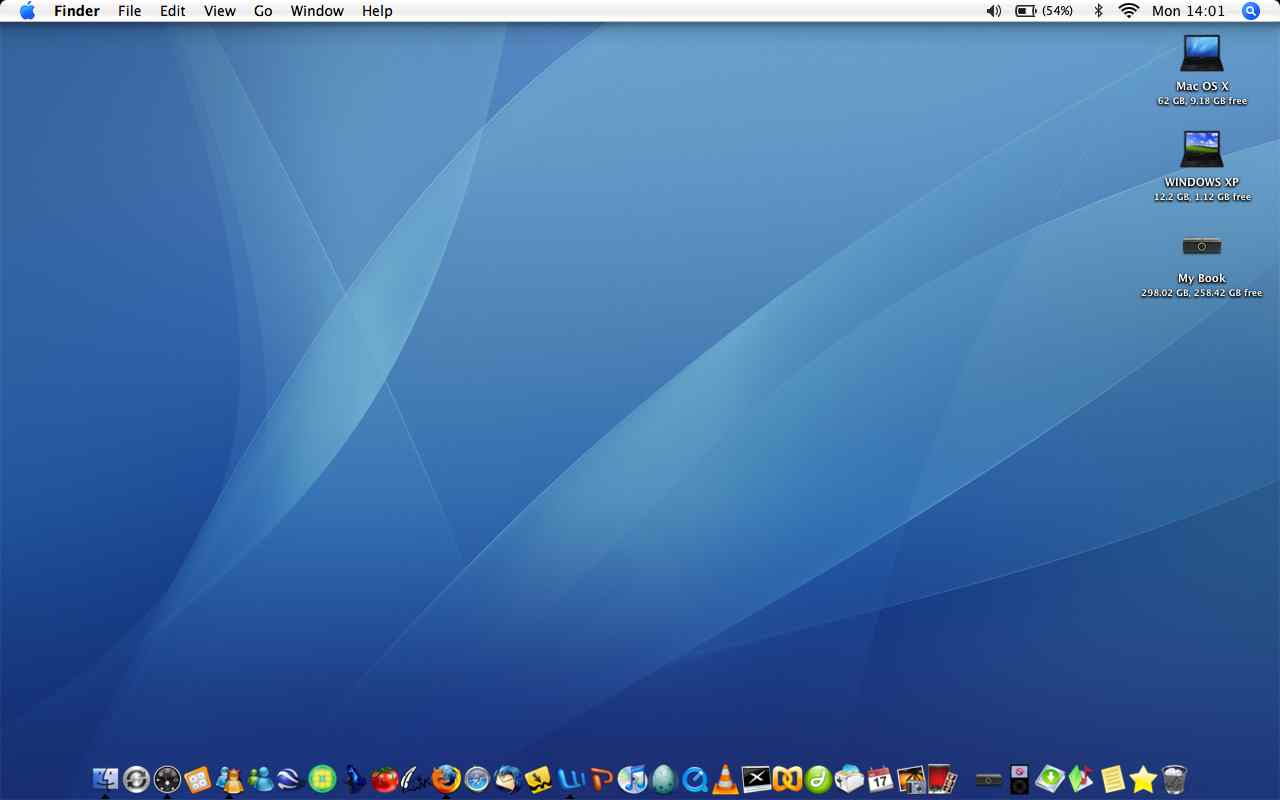Click the 'WINDOWS XP' desktop label
Viewport: 1280px width, 800px height.
(x=1202, y=183)
